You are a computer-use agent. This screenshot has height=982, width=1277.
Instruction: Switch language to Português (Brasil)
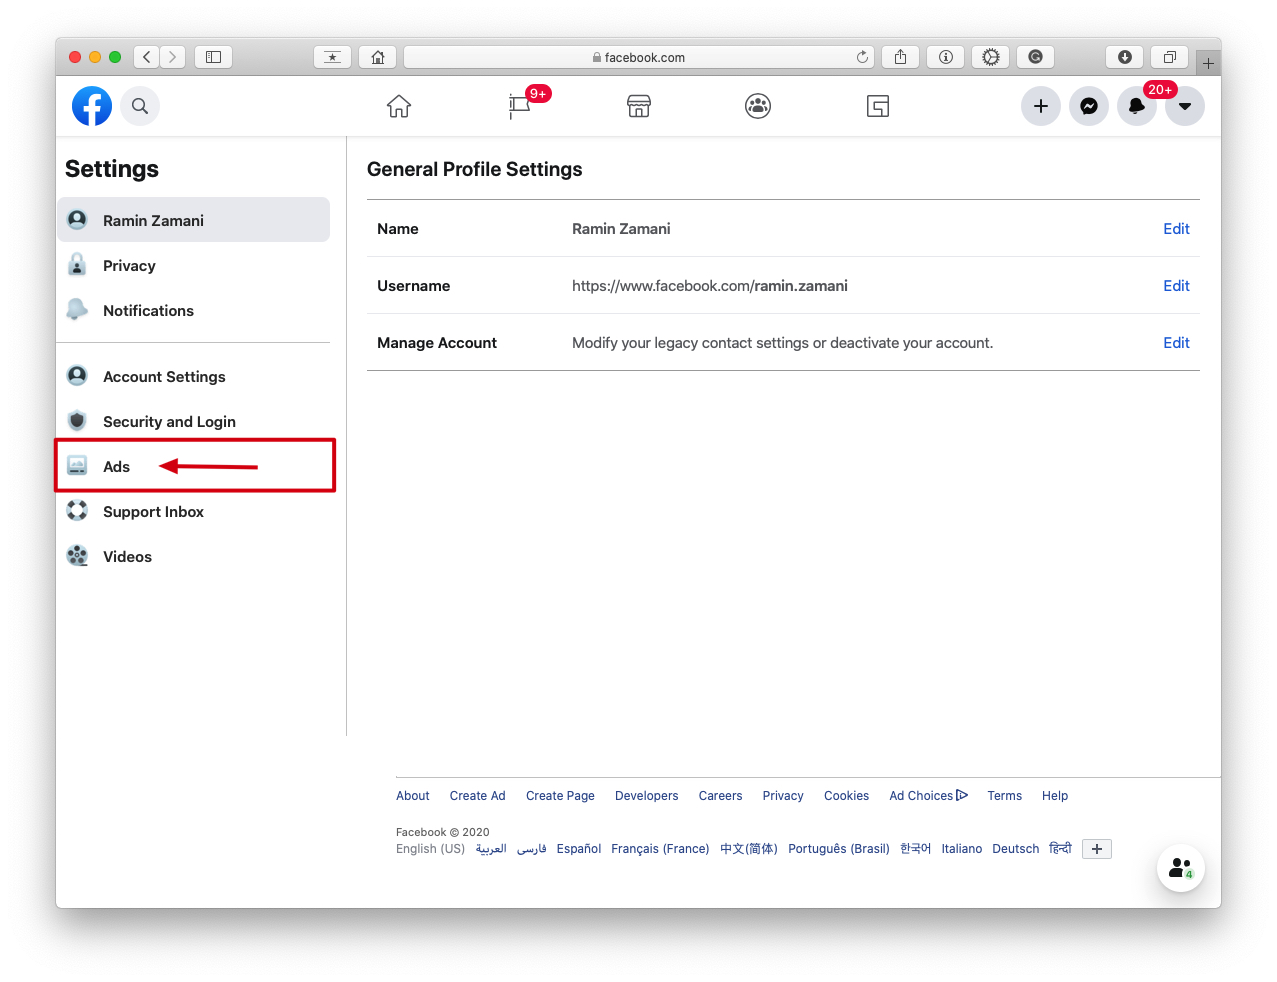click(839, 849)
